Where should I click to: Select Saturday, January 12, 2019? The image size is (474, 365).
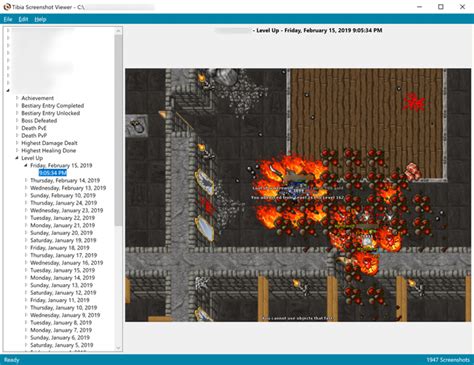pyautogui.click(x=63, y=293)
